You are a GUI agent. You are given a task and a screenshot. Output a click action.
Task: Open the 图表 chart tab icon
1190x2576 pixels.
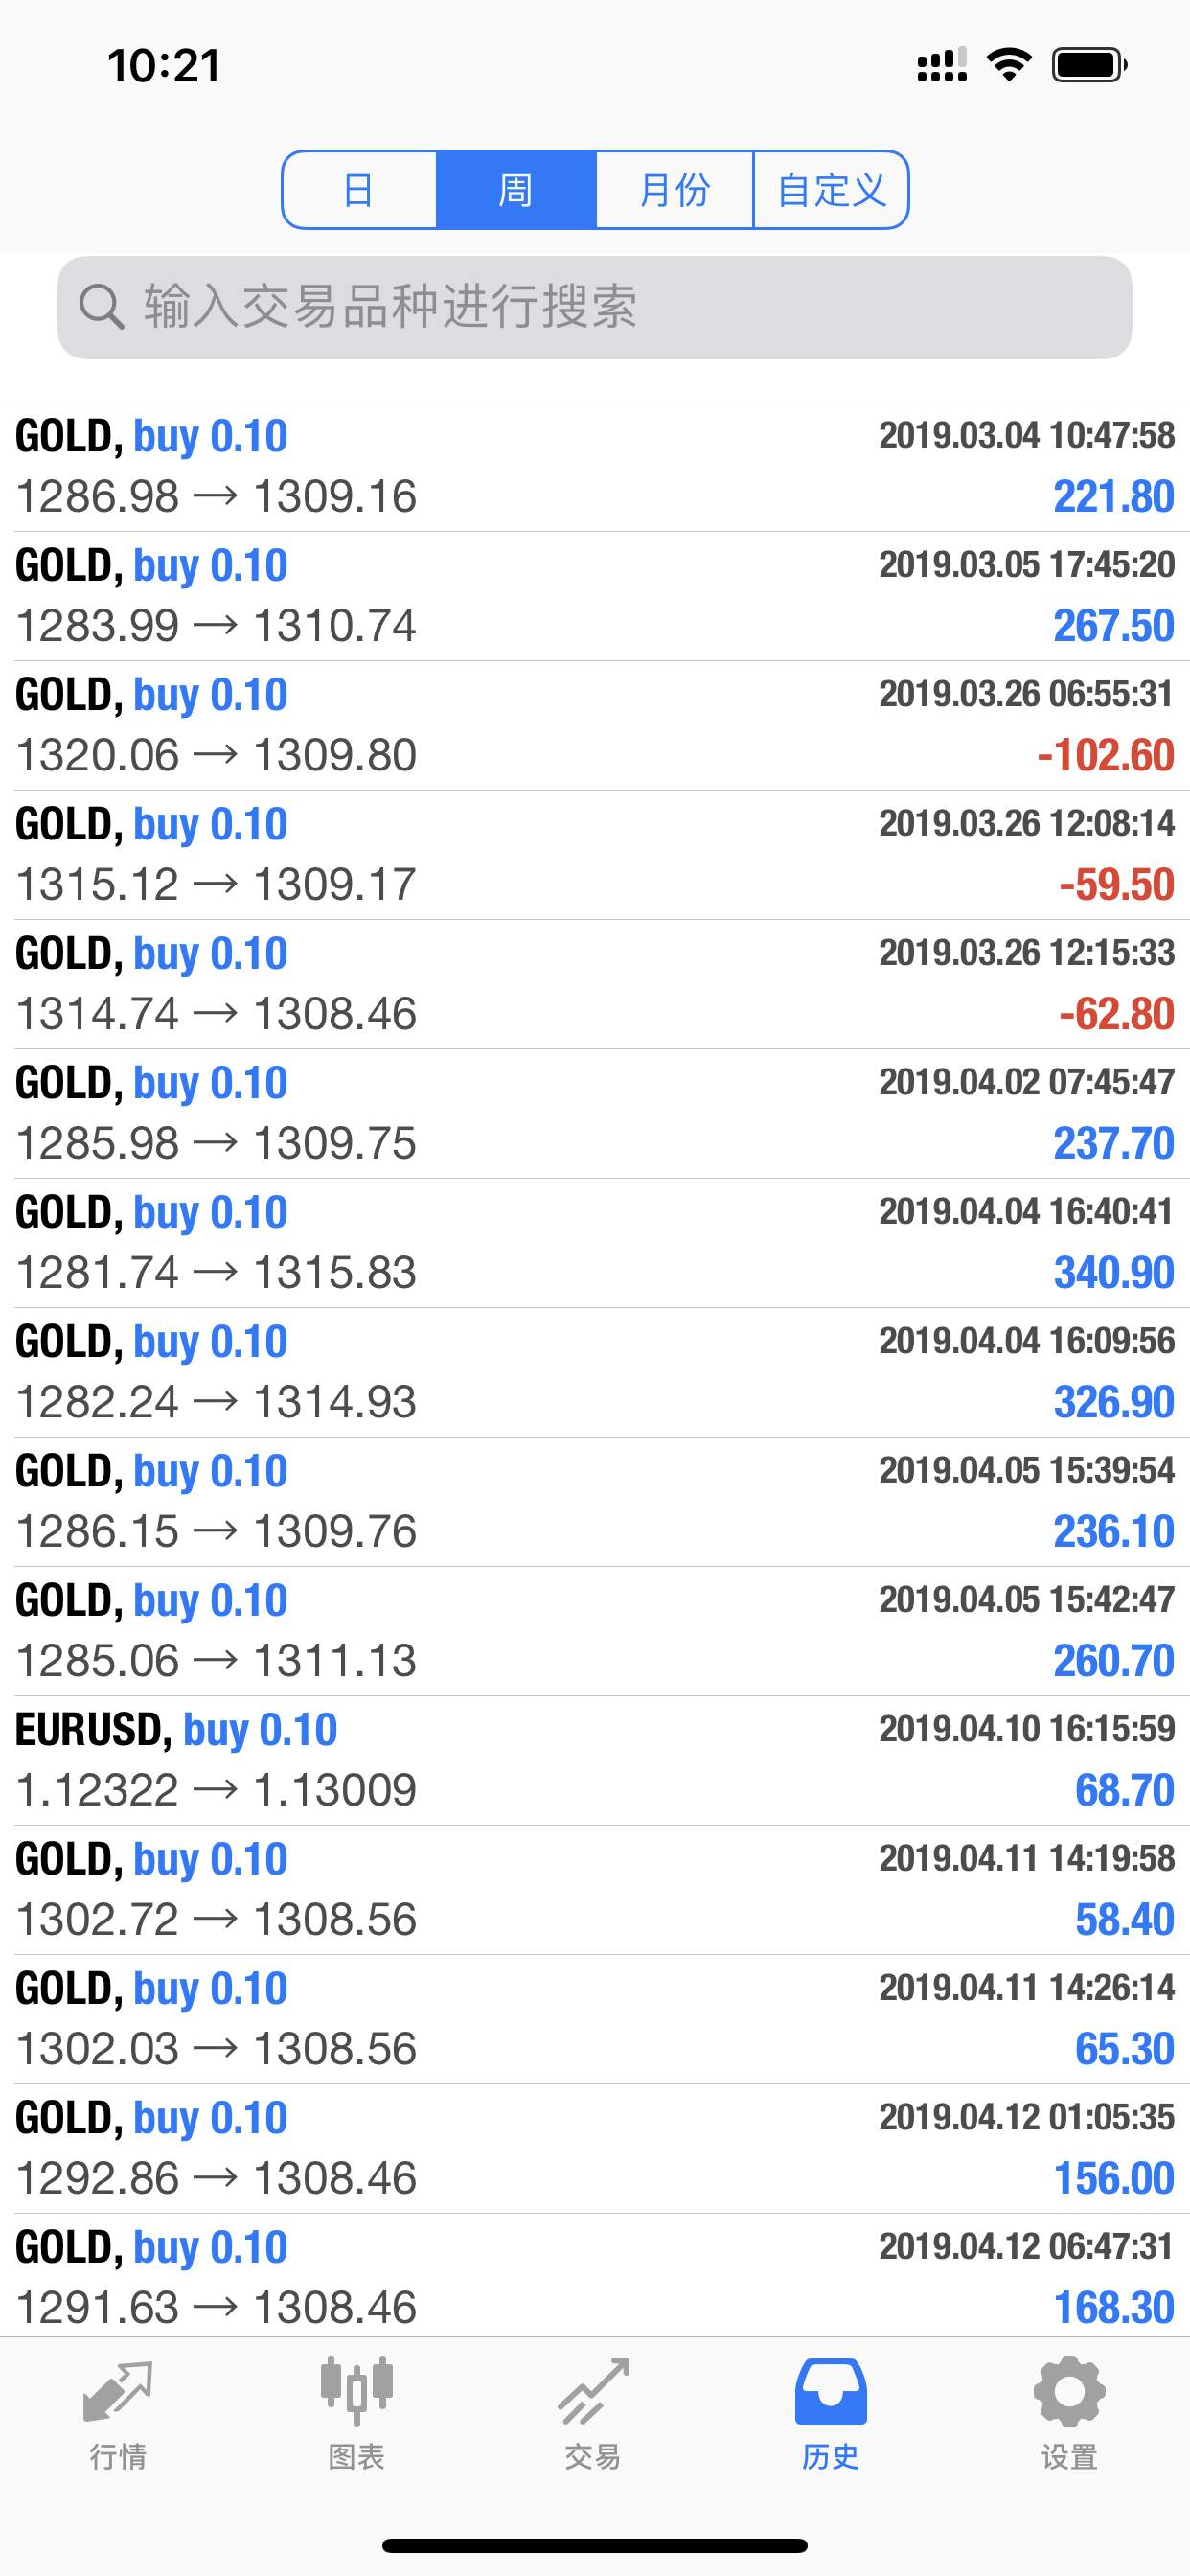pyautogui.click(x=356, y=2391)
